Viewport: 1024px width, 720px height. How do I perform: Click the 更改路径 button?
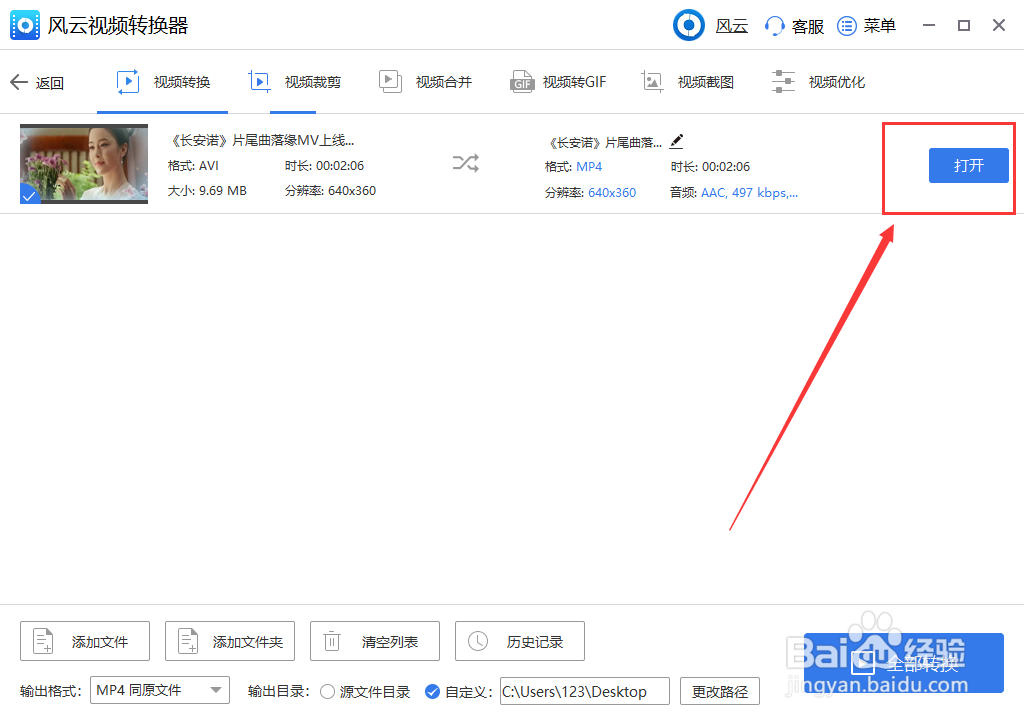(x=720, y=691)
